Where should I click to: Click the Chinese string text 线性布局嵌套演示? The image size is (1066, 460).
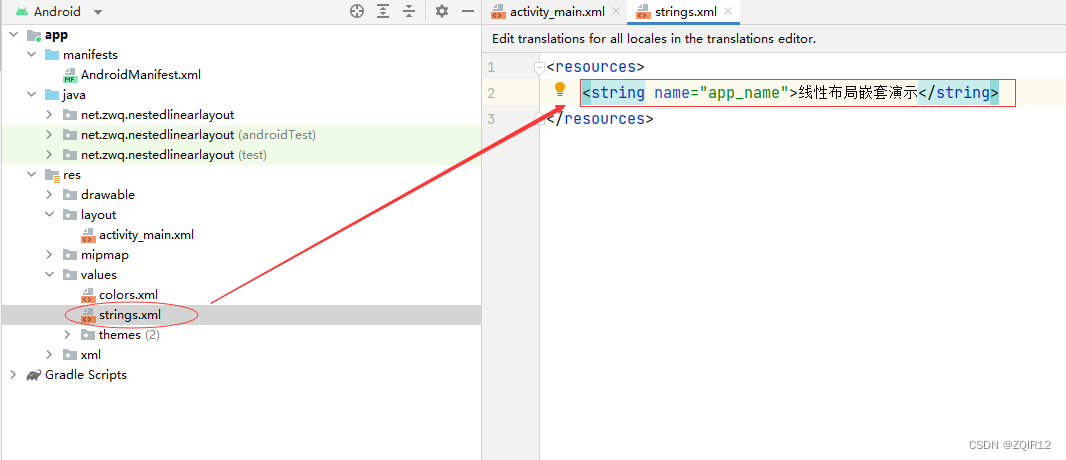coord(858,92)
